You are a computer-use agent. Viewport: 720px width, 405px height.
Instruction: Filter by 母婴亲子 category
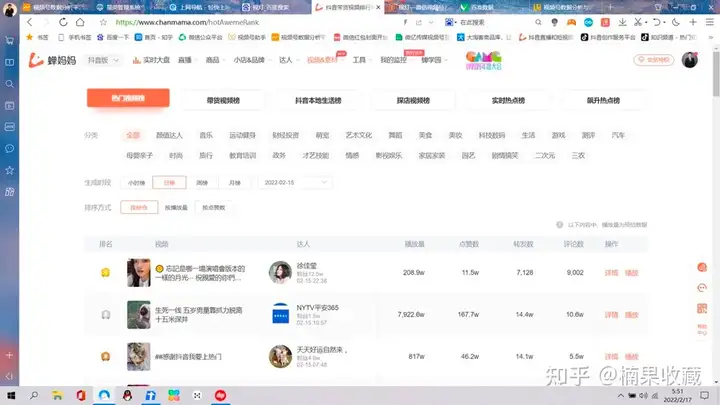coord(140,156)
